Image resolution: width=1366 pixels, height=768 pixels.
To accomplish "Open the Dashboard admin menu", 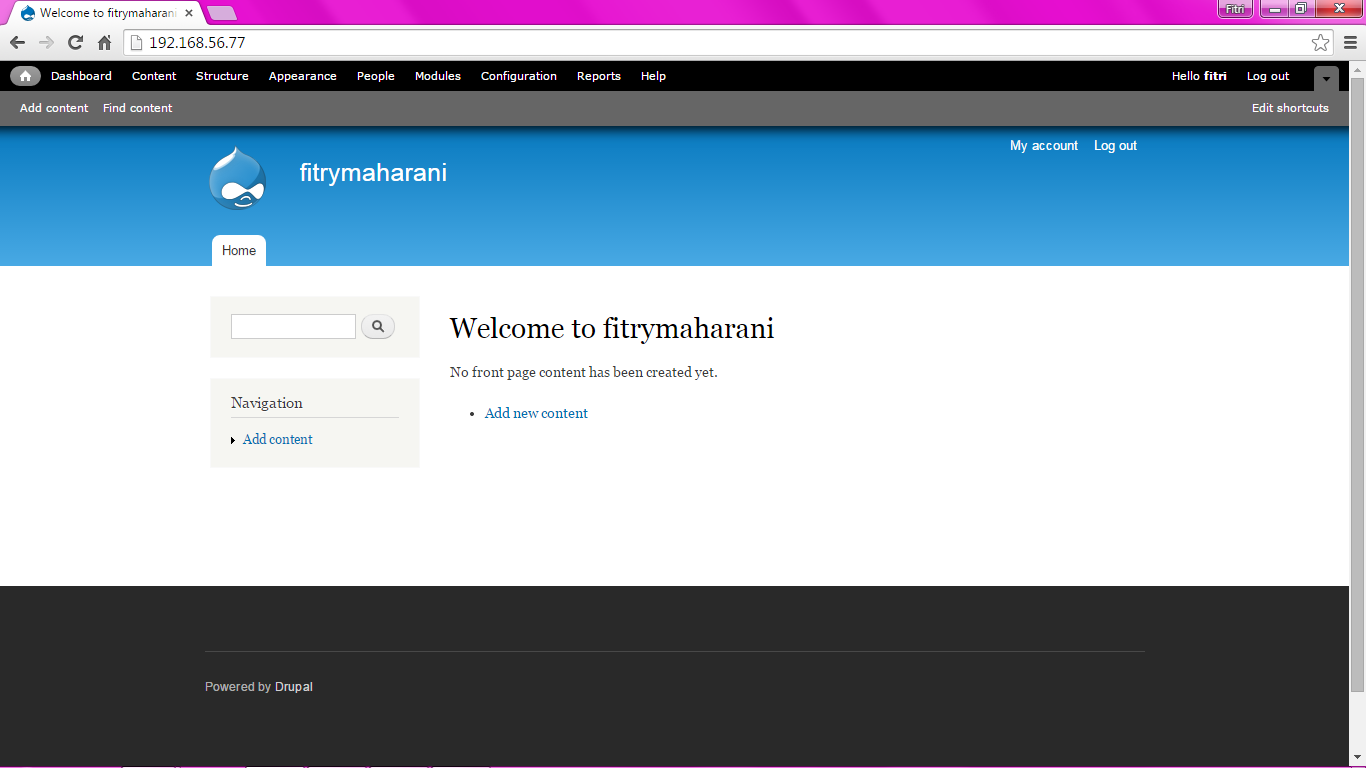I will coord(81,76).
